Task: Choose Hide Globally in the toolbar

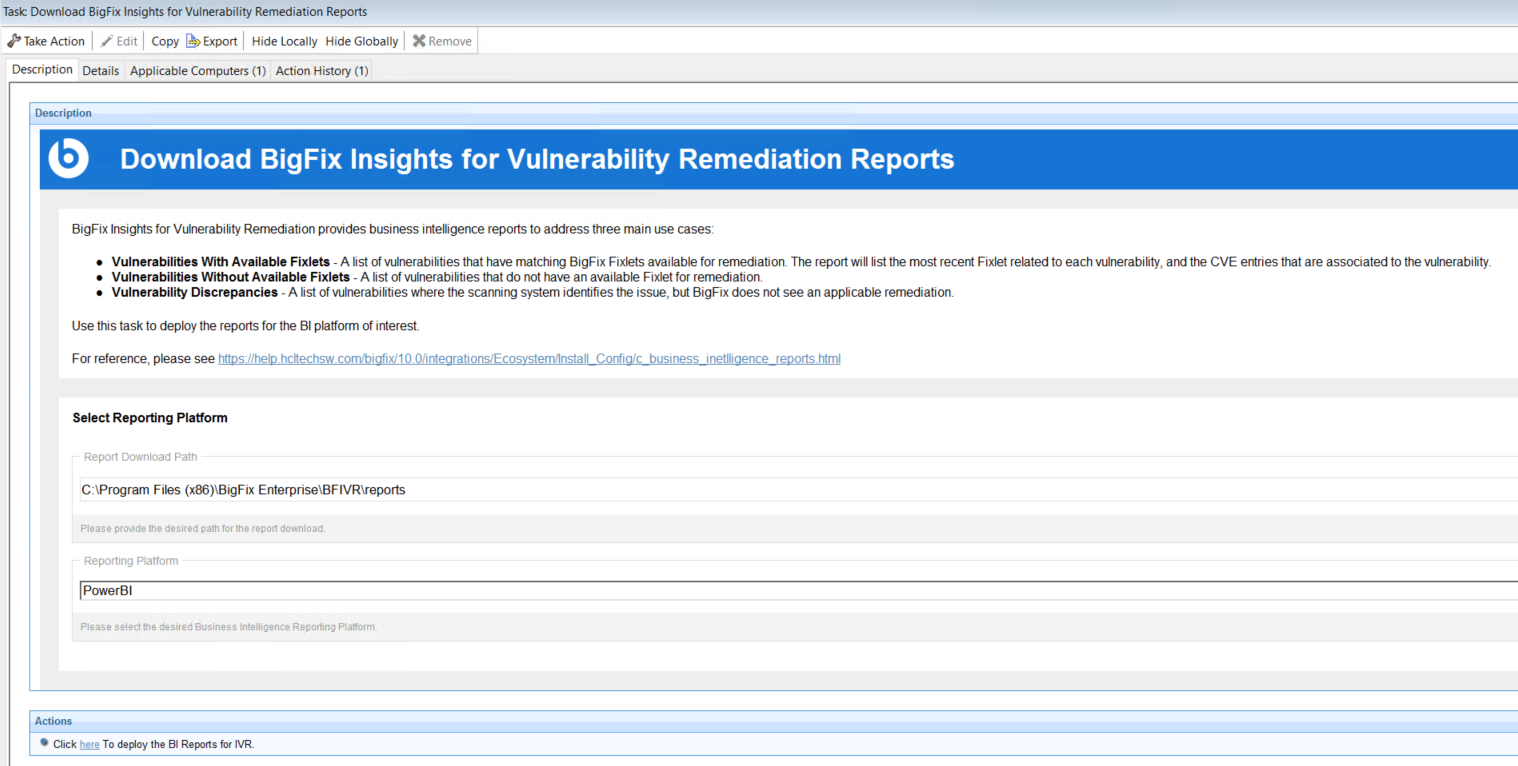Action: (x=361, y=41)
